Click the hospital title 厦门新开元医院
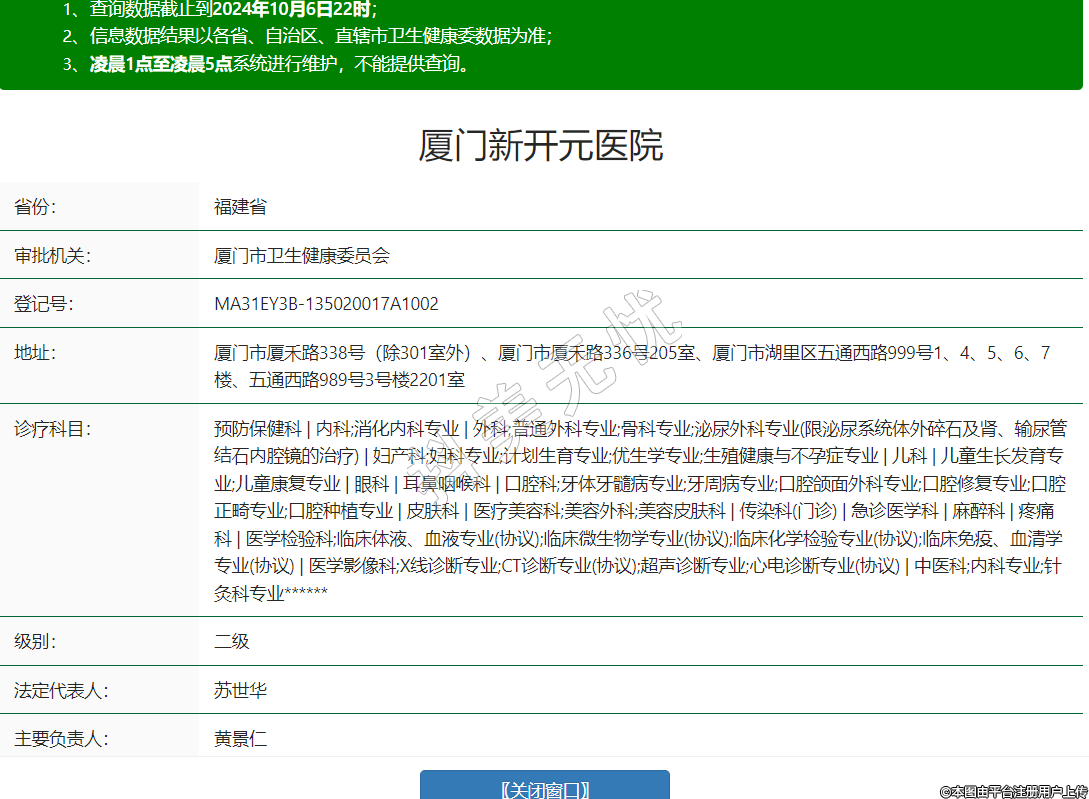The image size is (1089, 799). pyautogui.click(x=541, y=146)
